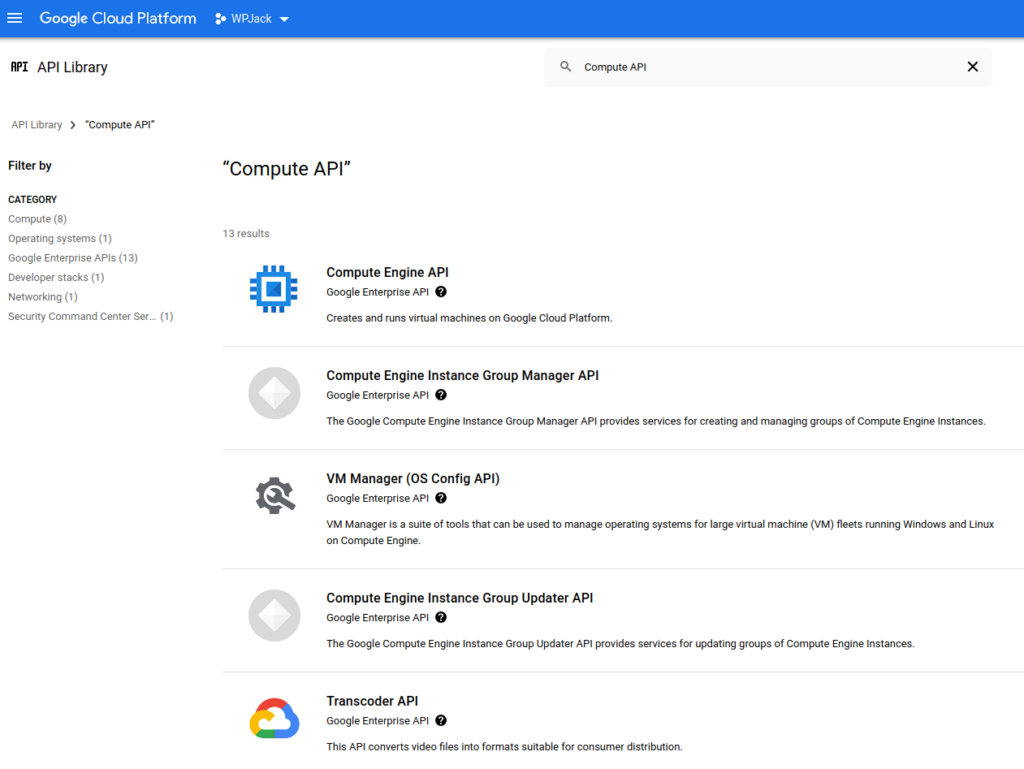Filter by Operating systems (1) category
This screenshot has width=1024, height=769.
60,238
